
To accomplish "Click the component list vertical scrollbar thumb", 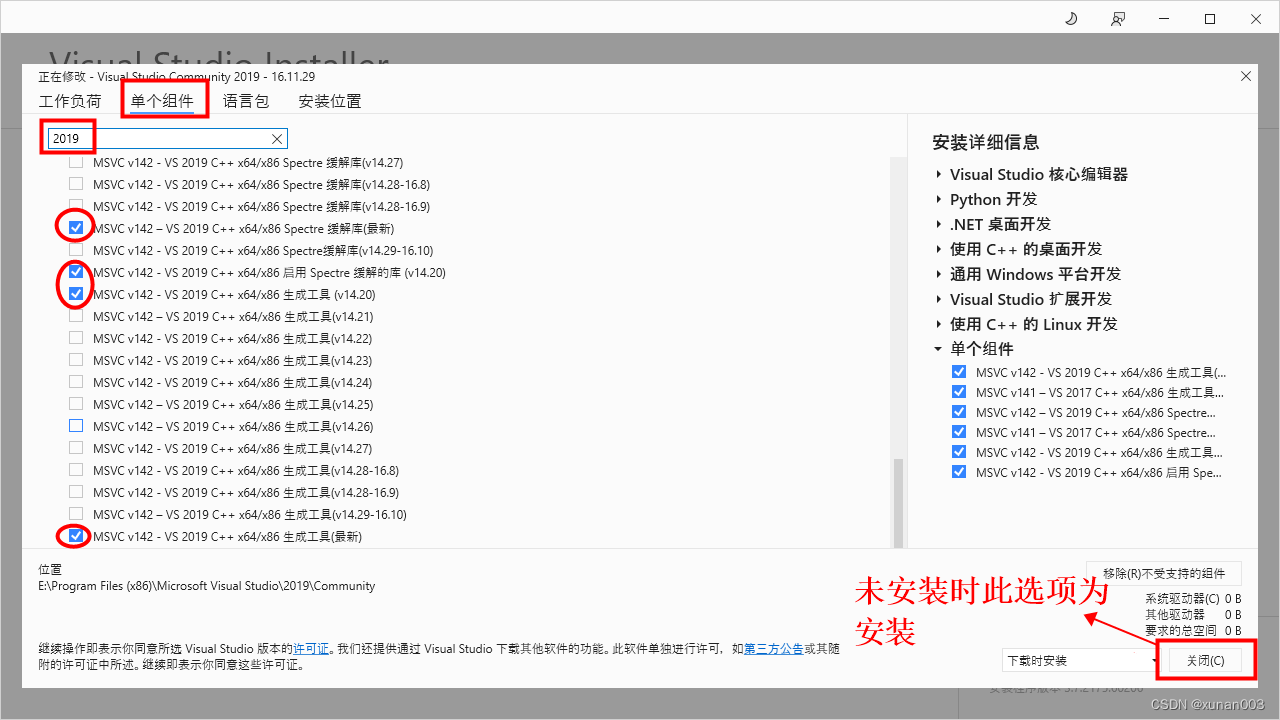I will 898,503.
